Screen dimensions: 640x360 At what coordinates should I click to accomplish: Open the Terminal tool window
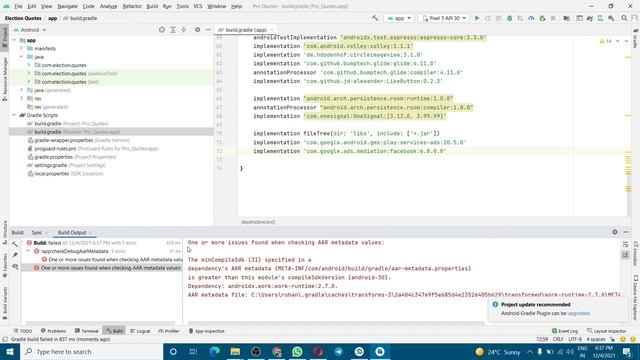coord(87,331)
